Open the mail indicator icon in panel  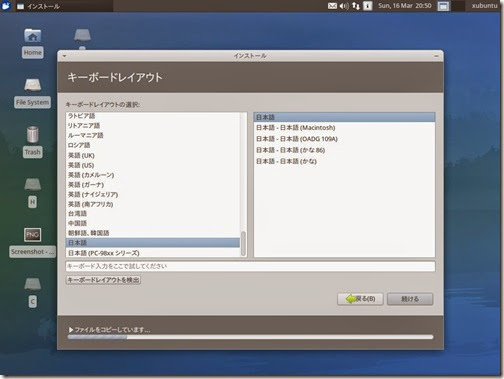(x=332, y=6)
